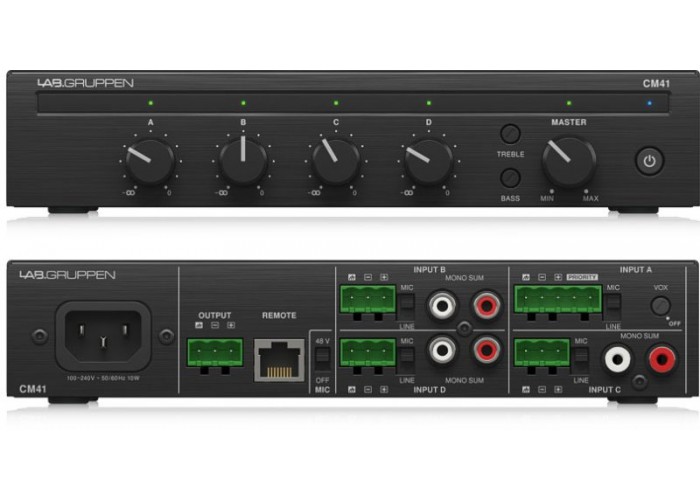
Task: Toggle Input D MIC/LINE switch
Action: pyautogui.click(x=407, y=357)
